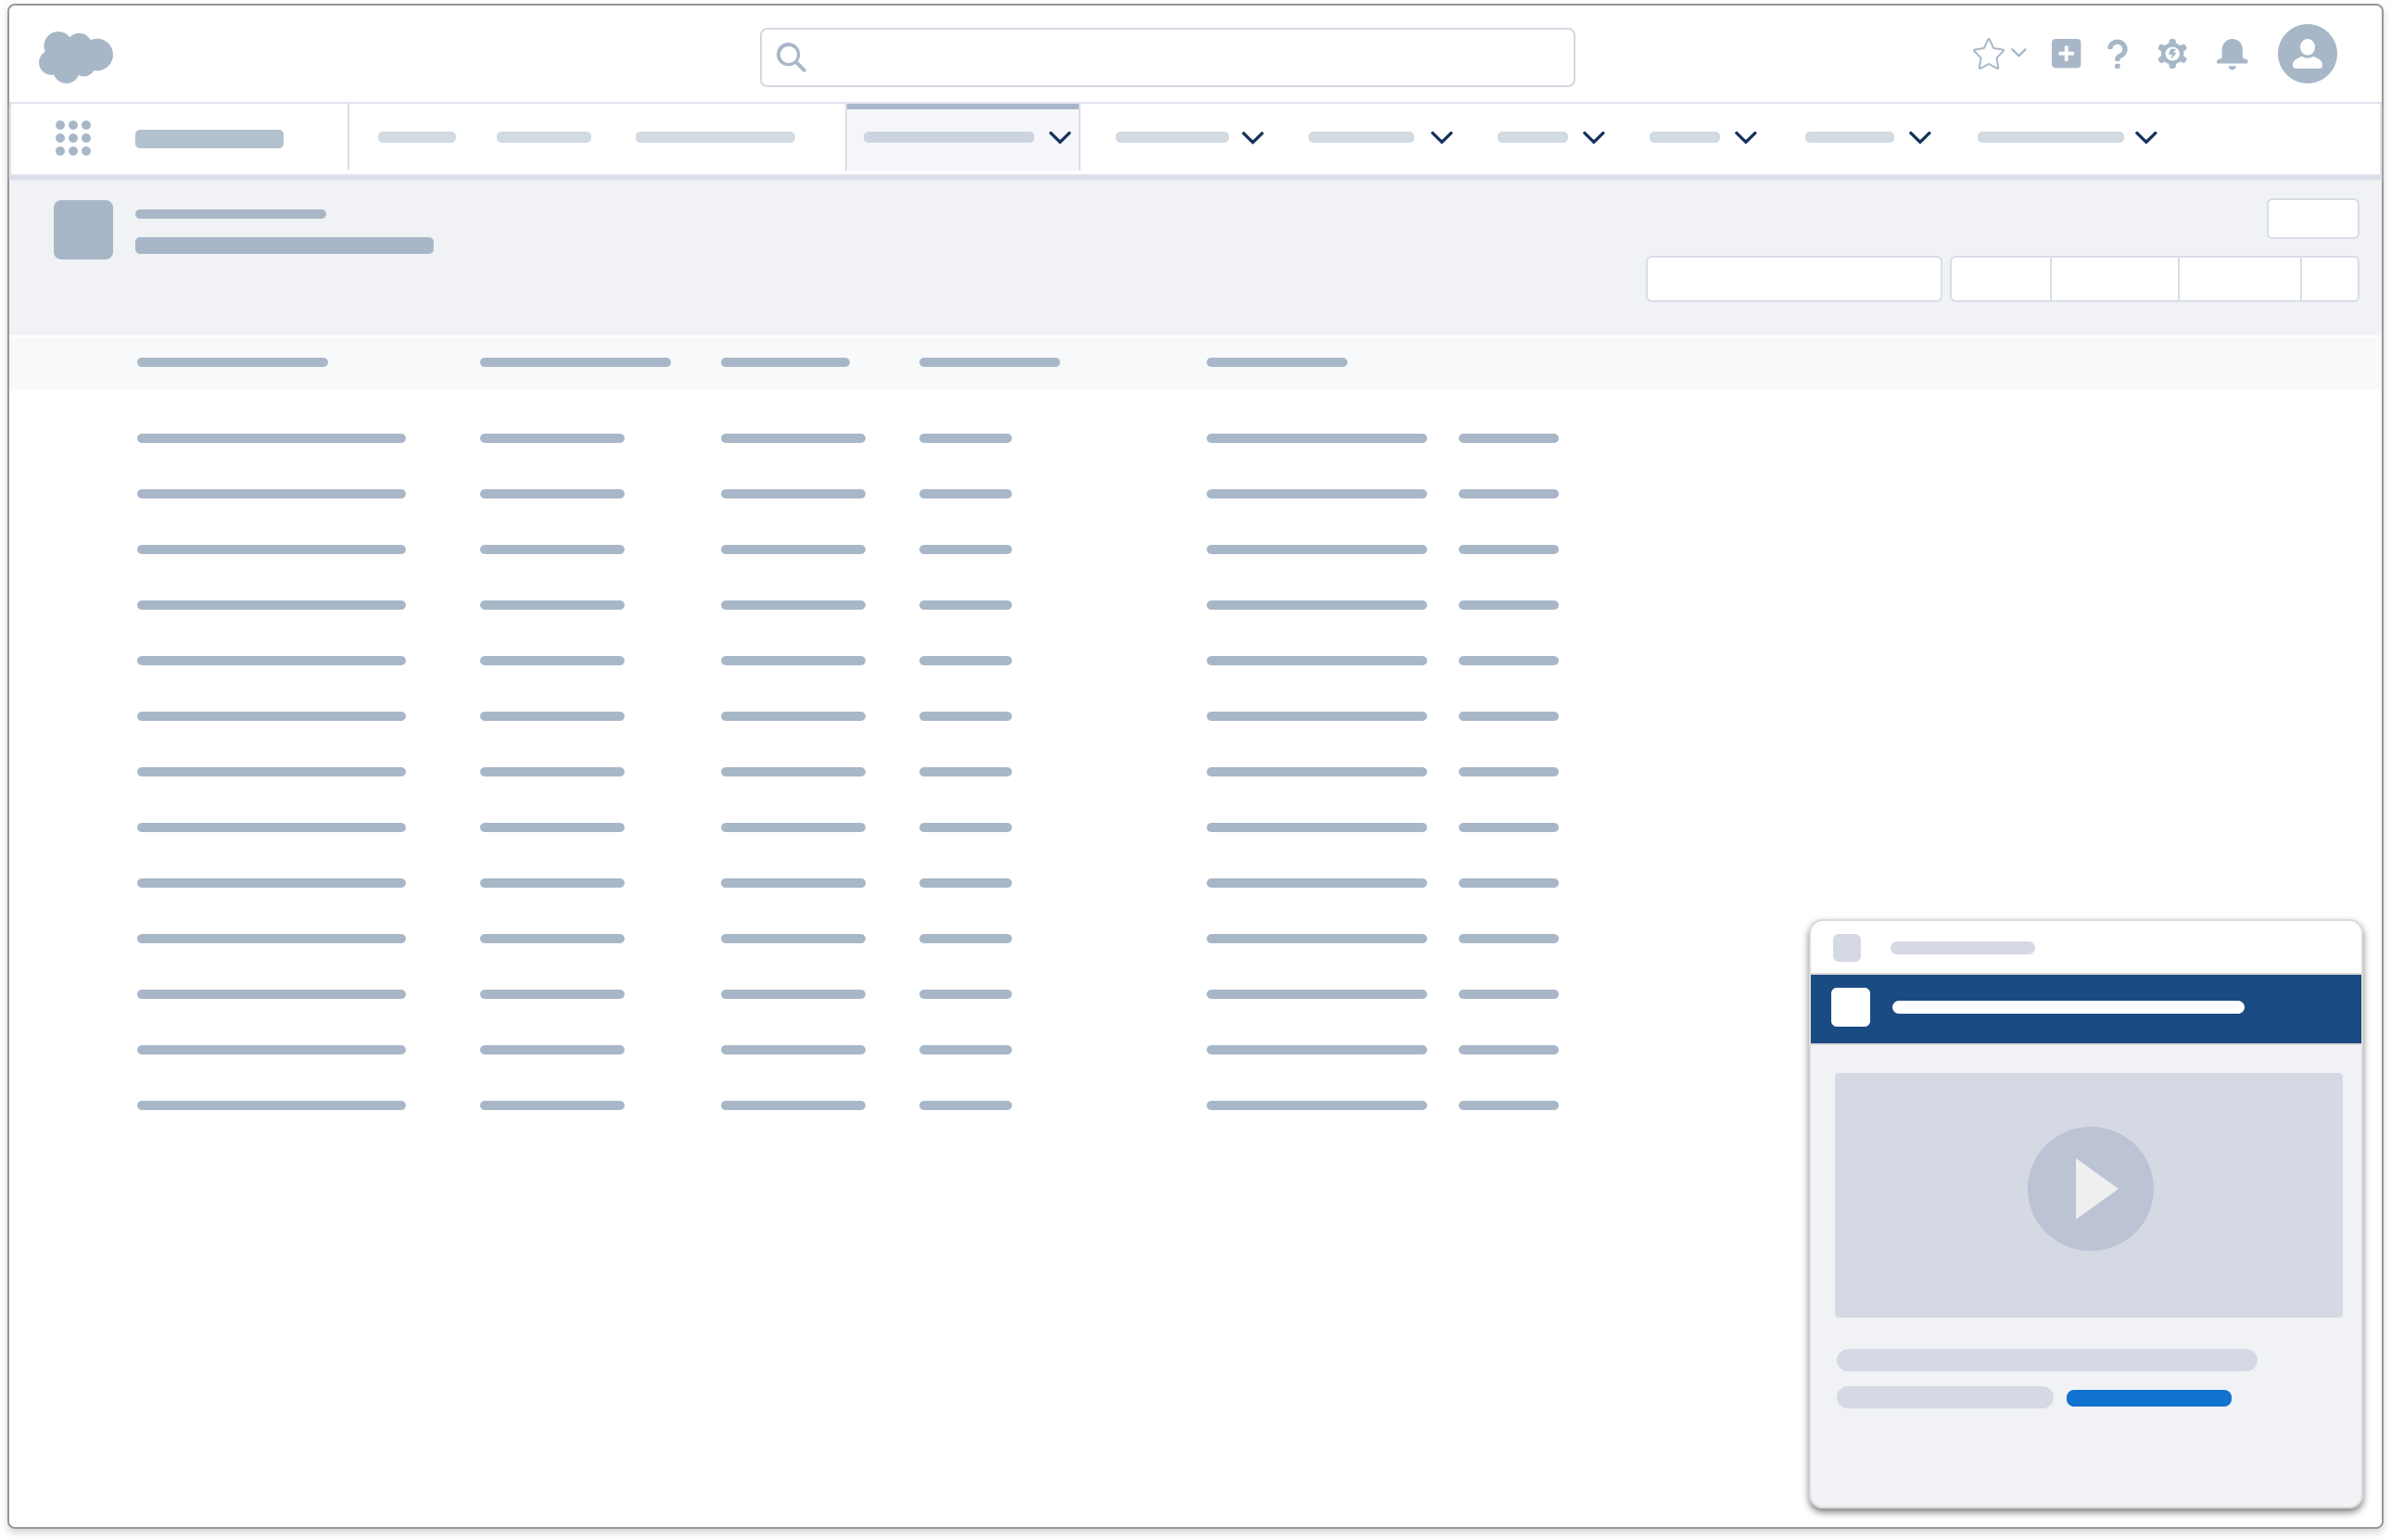Image resolution: width=2391 pixels, height=1540 pixels.
Task: Expand the rightmost navigation item's chevron
Action: coord(2145,137)
